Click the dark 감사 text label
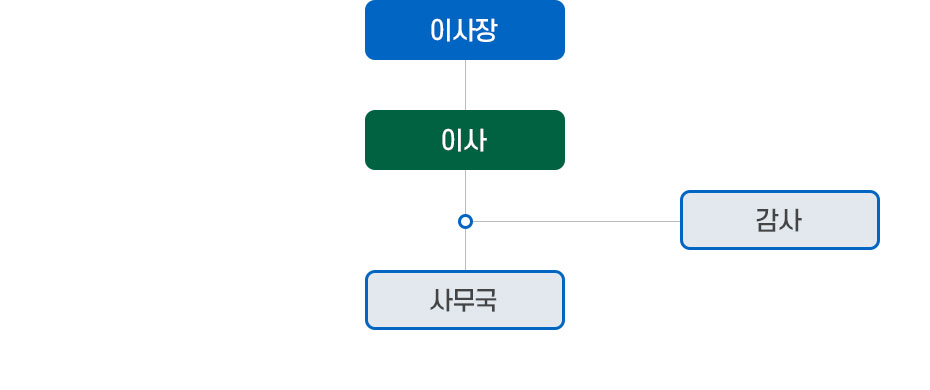930x390 pixels. click(x=779, y=220)
